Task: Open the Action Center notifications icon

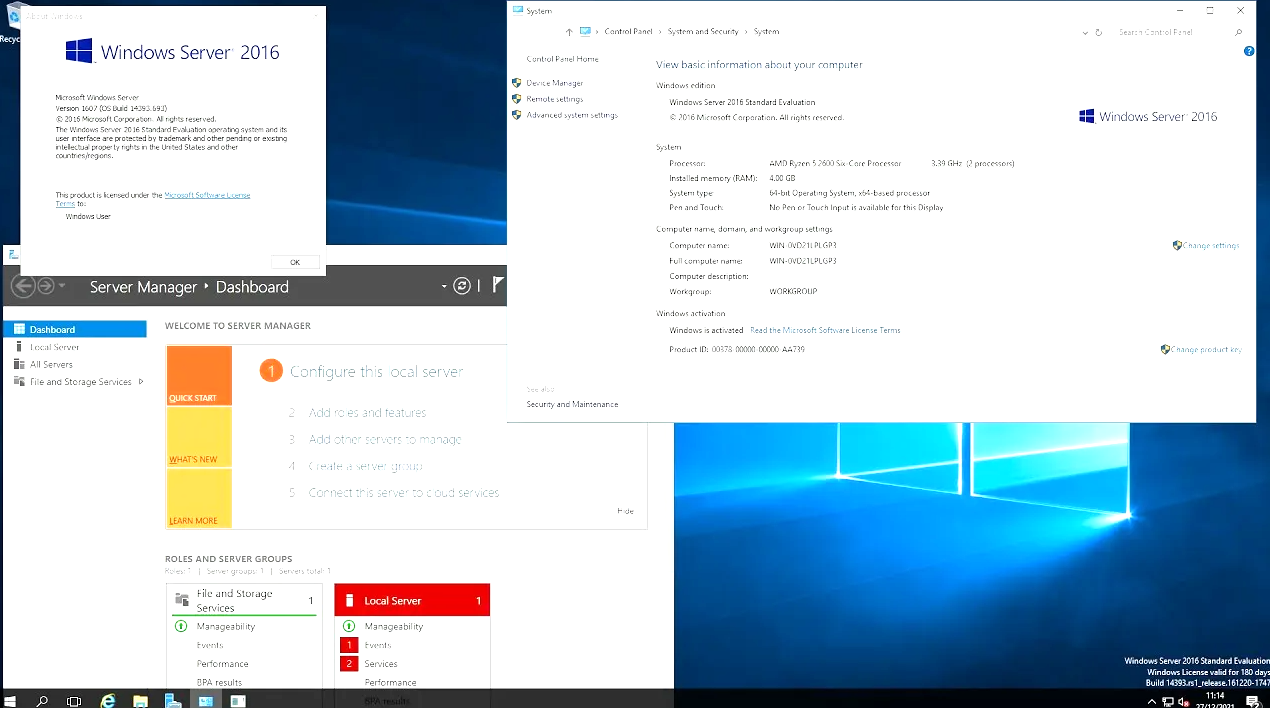Action: 1252,701
